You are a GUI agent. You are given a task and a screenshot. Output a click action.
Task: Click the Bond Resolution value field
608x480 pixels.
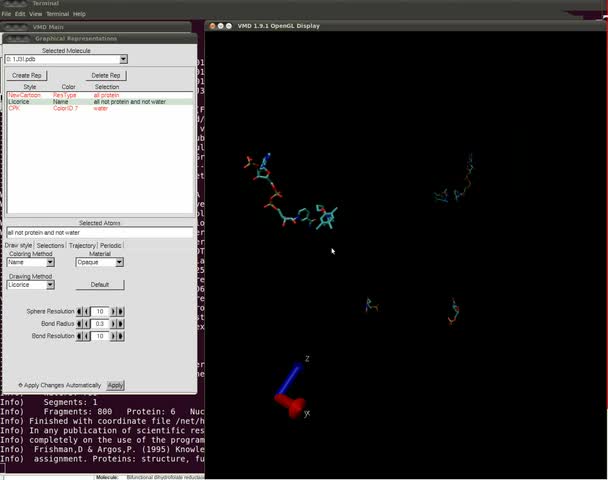point(100,336)
